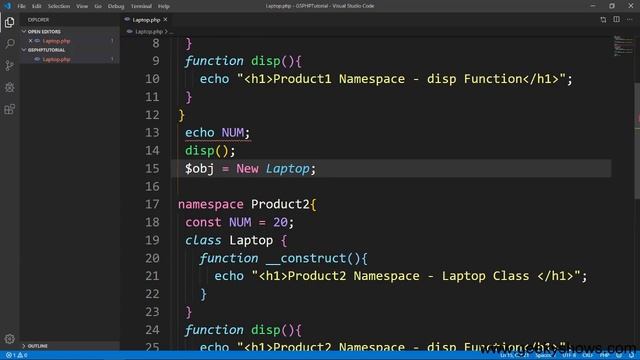Click the errors and warnings status indicator
Viewport: 640px width, 360px height.
(16, 355)
